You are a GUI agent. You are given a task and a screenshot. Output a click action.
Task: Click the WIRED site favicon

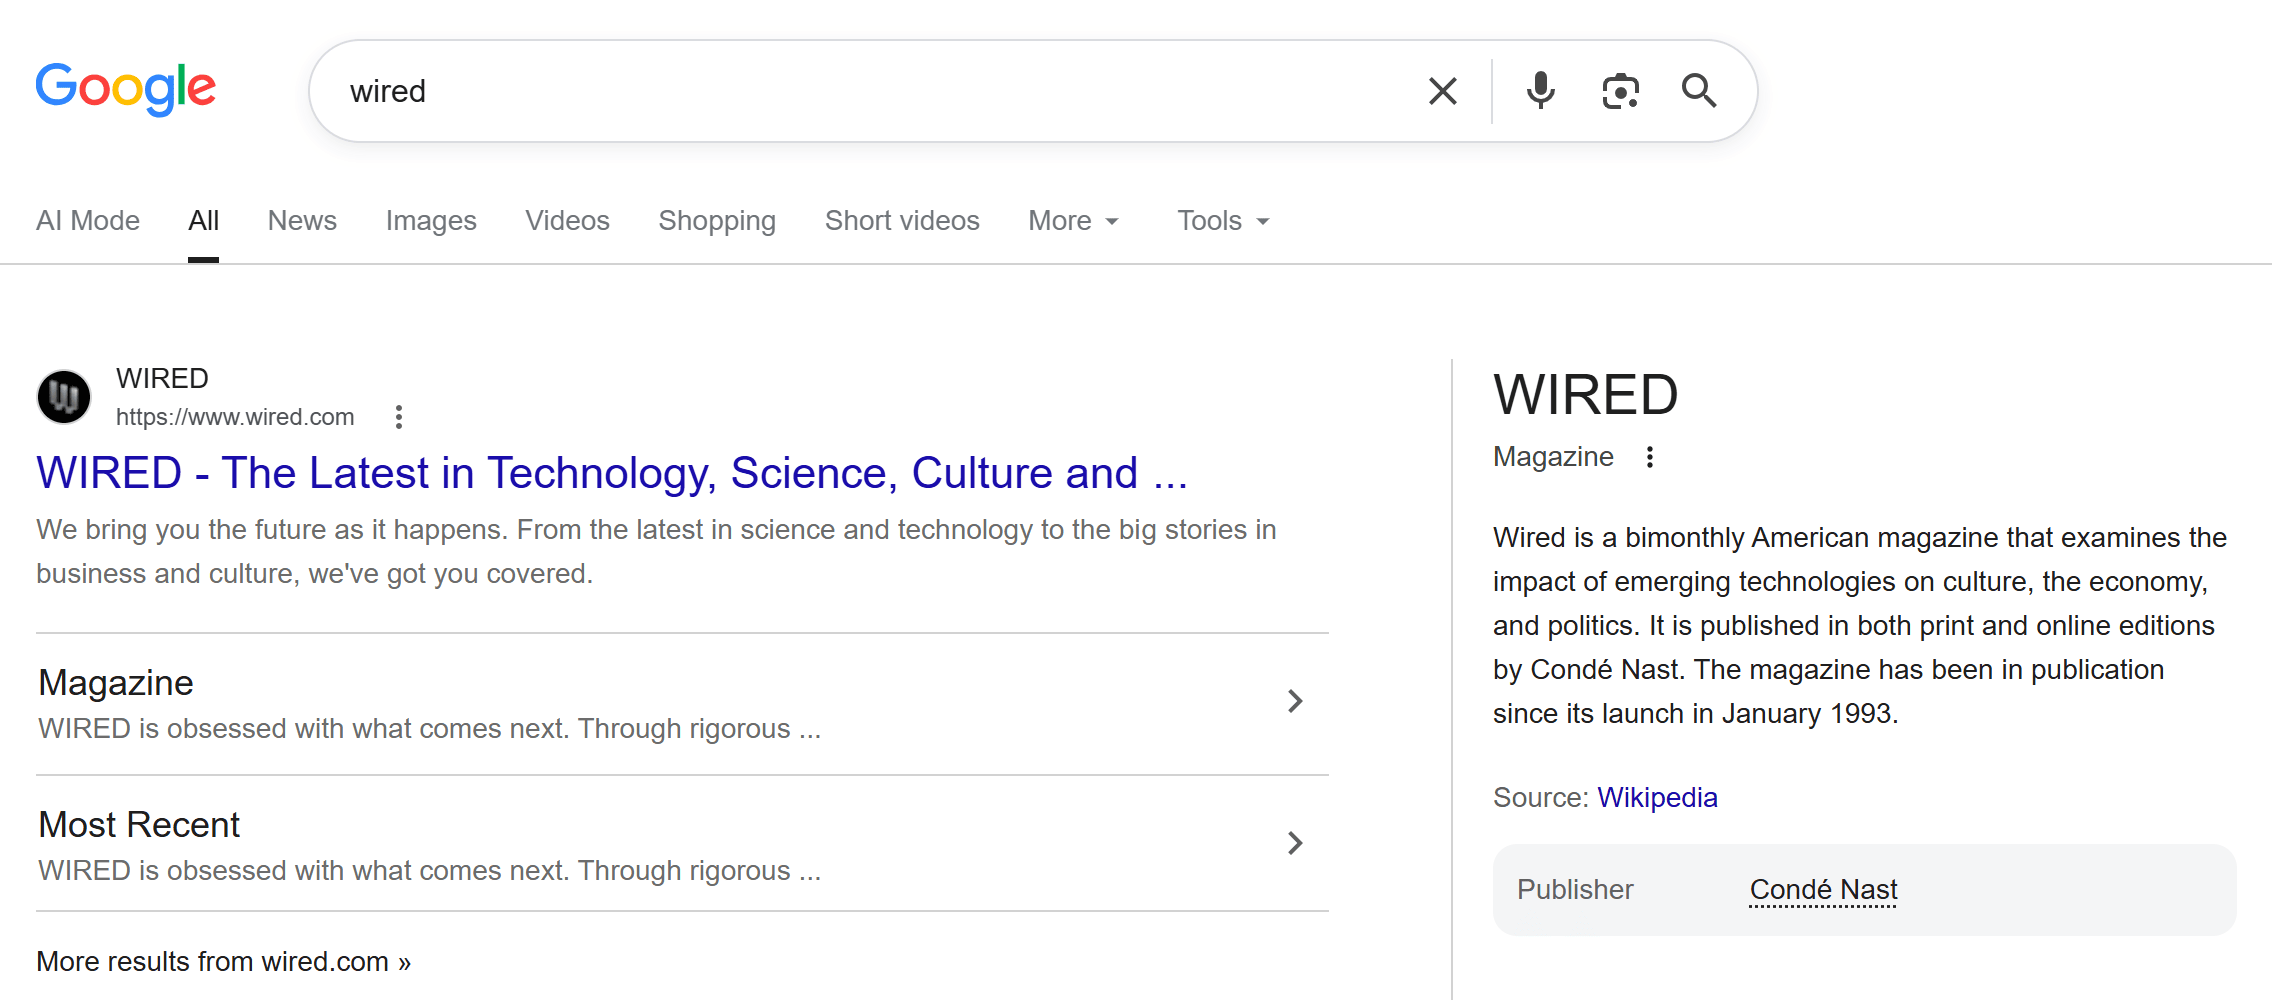tap(64, 397)
